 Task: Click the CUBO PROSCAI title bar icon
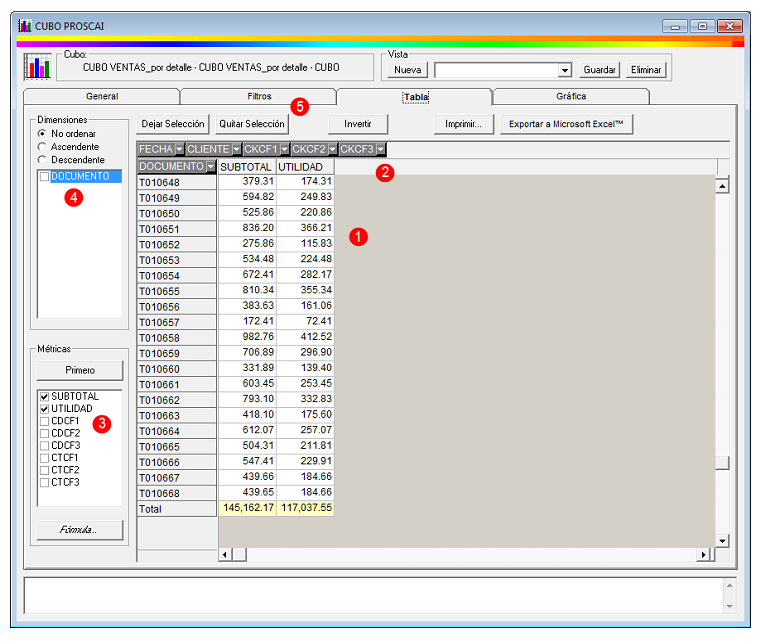click(x=24, y=26)
